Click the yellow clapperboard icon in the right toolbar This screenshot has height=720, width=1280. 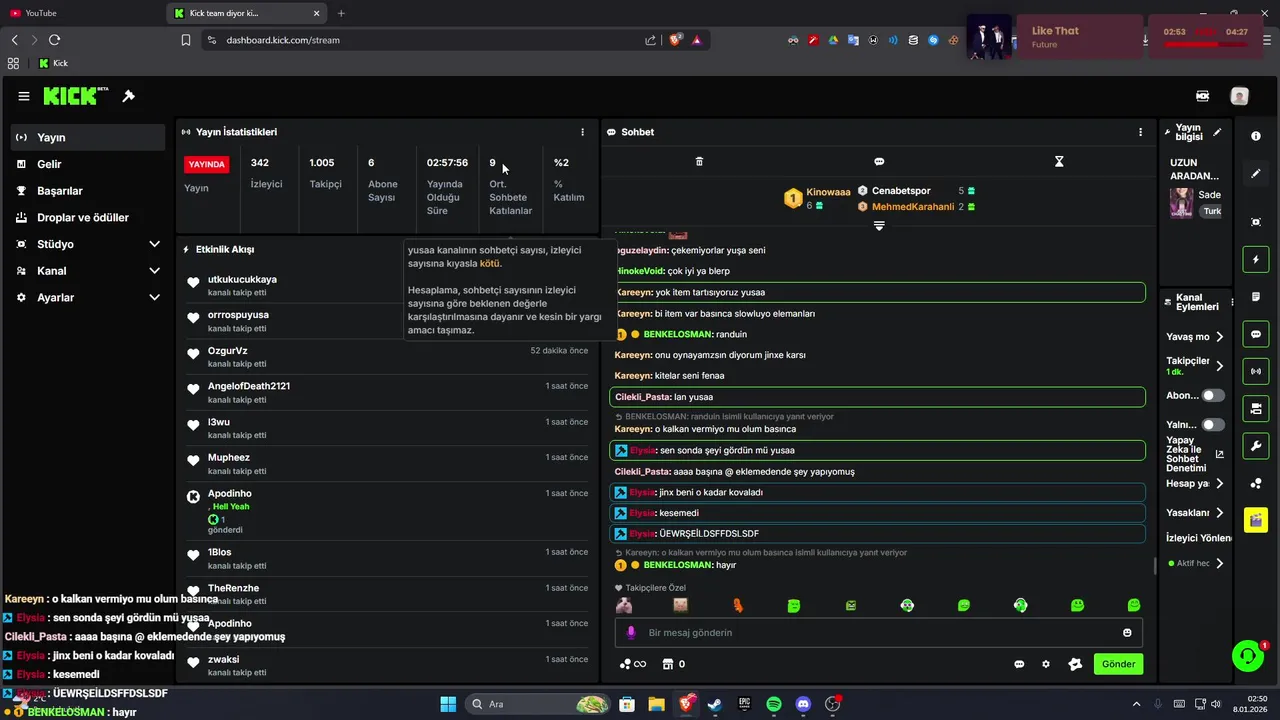(1256, 520)
